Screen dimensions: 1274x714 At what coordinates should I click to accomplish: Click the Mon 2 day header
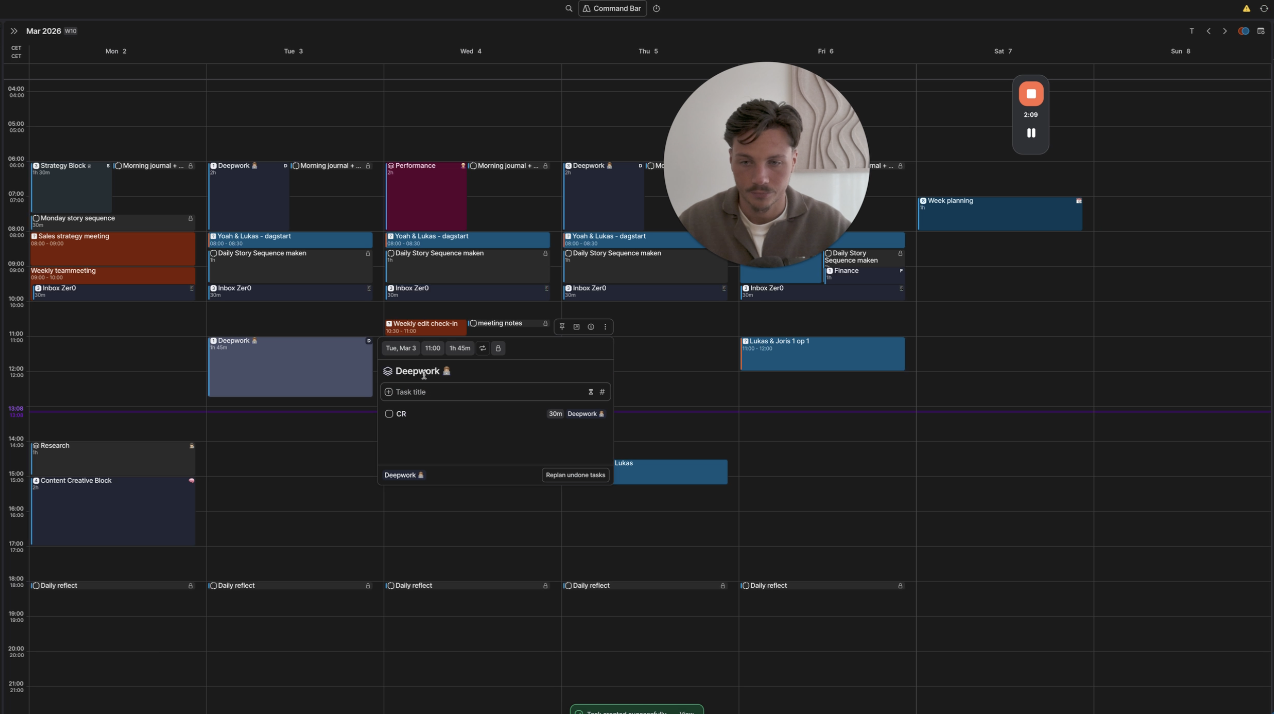[x=116, y=51]
